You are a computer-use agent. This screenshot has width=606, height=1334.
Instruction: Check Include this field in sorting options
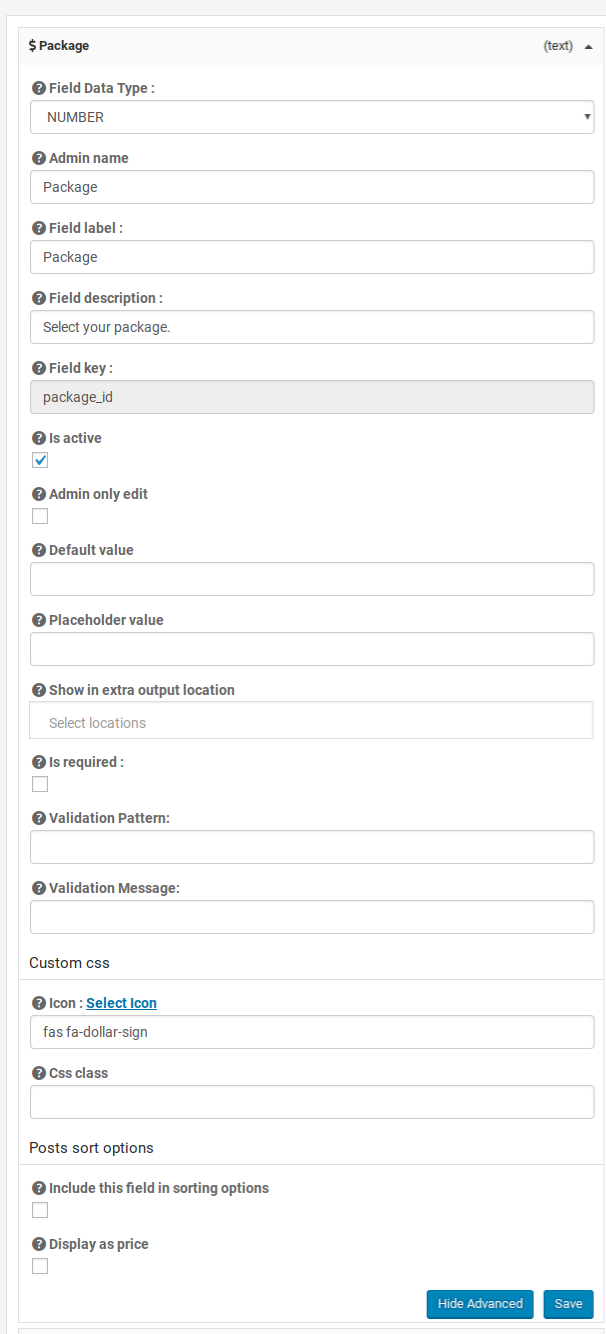tap(40, 1210)
